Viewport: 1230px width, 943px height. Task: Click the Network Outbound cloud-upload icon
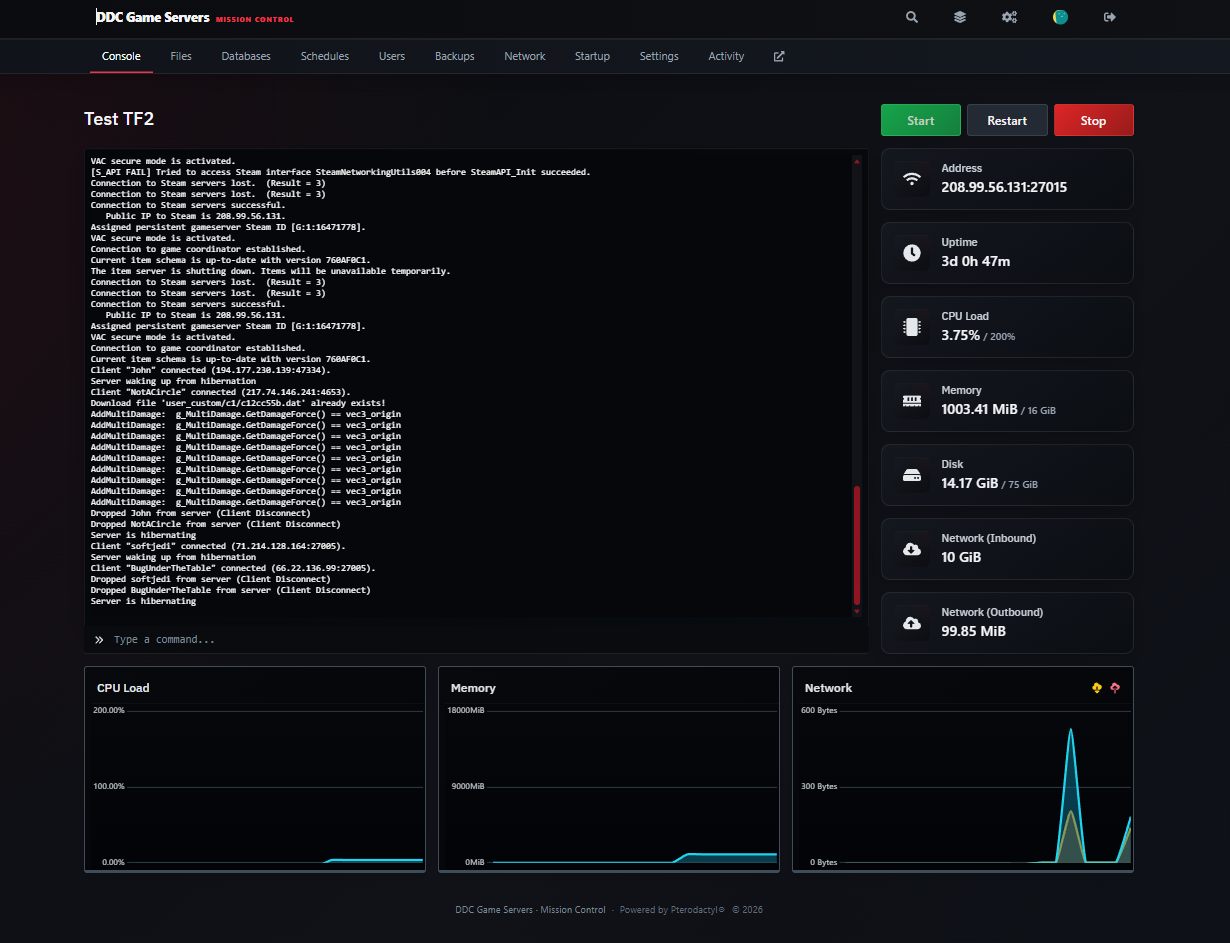[x=912, y=623]
